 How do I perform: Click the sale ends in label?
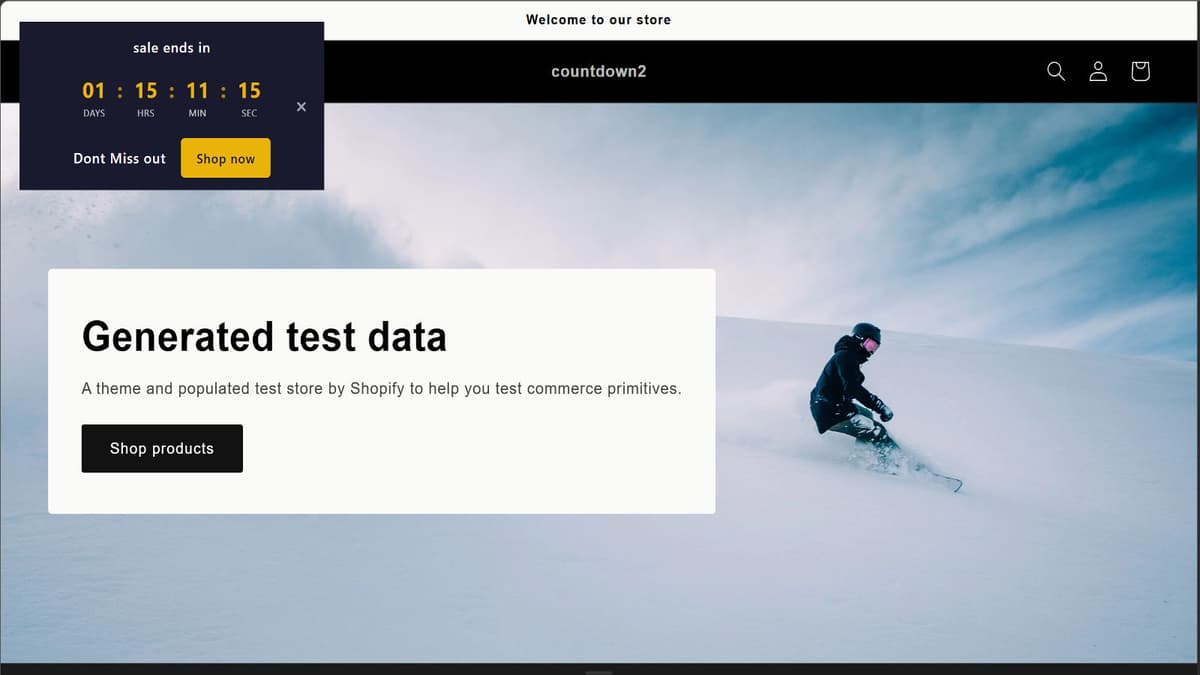(x=171, y=47)
